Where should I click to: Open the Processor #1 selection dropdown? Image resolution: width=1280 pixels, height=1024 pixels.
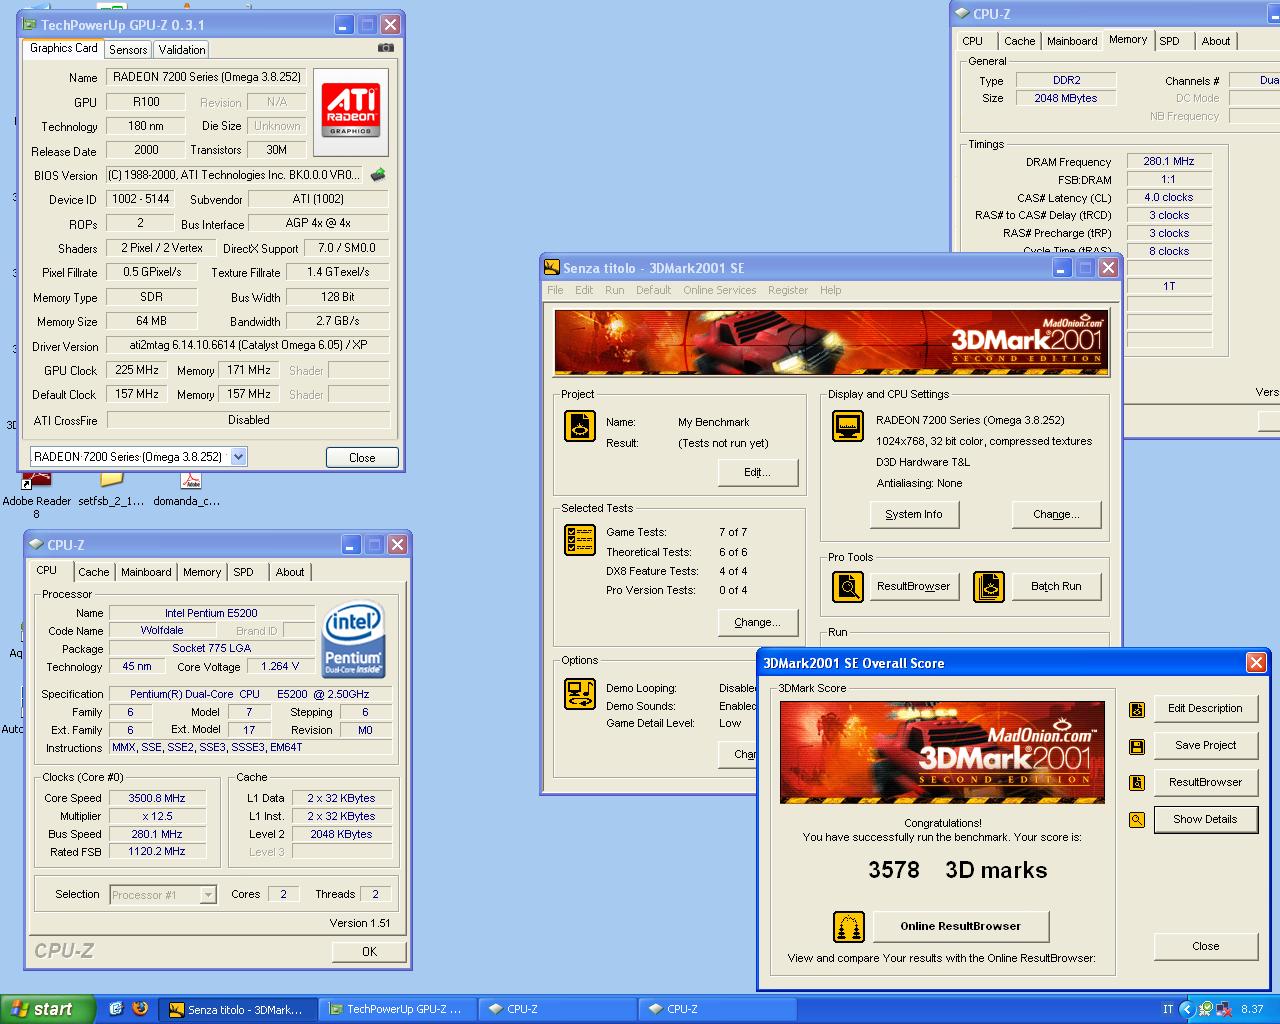pos(208,895)
